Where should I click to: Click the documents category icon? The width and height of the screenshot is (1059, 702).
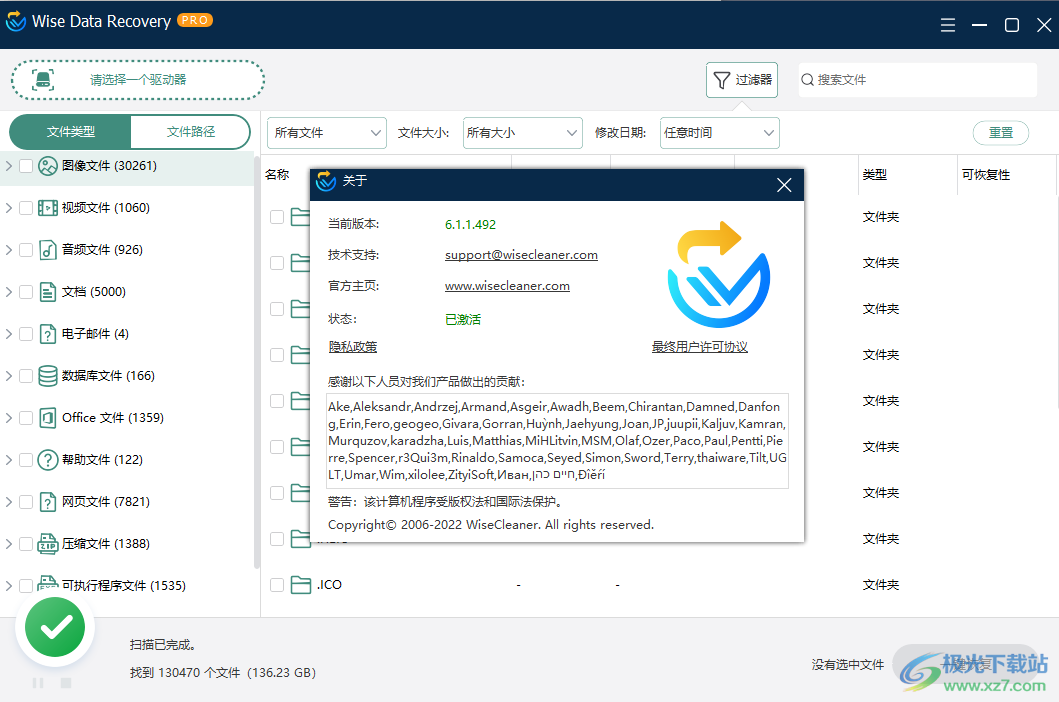point(47,292)
